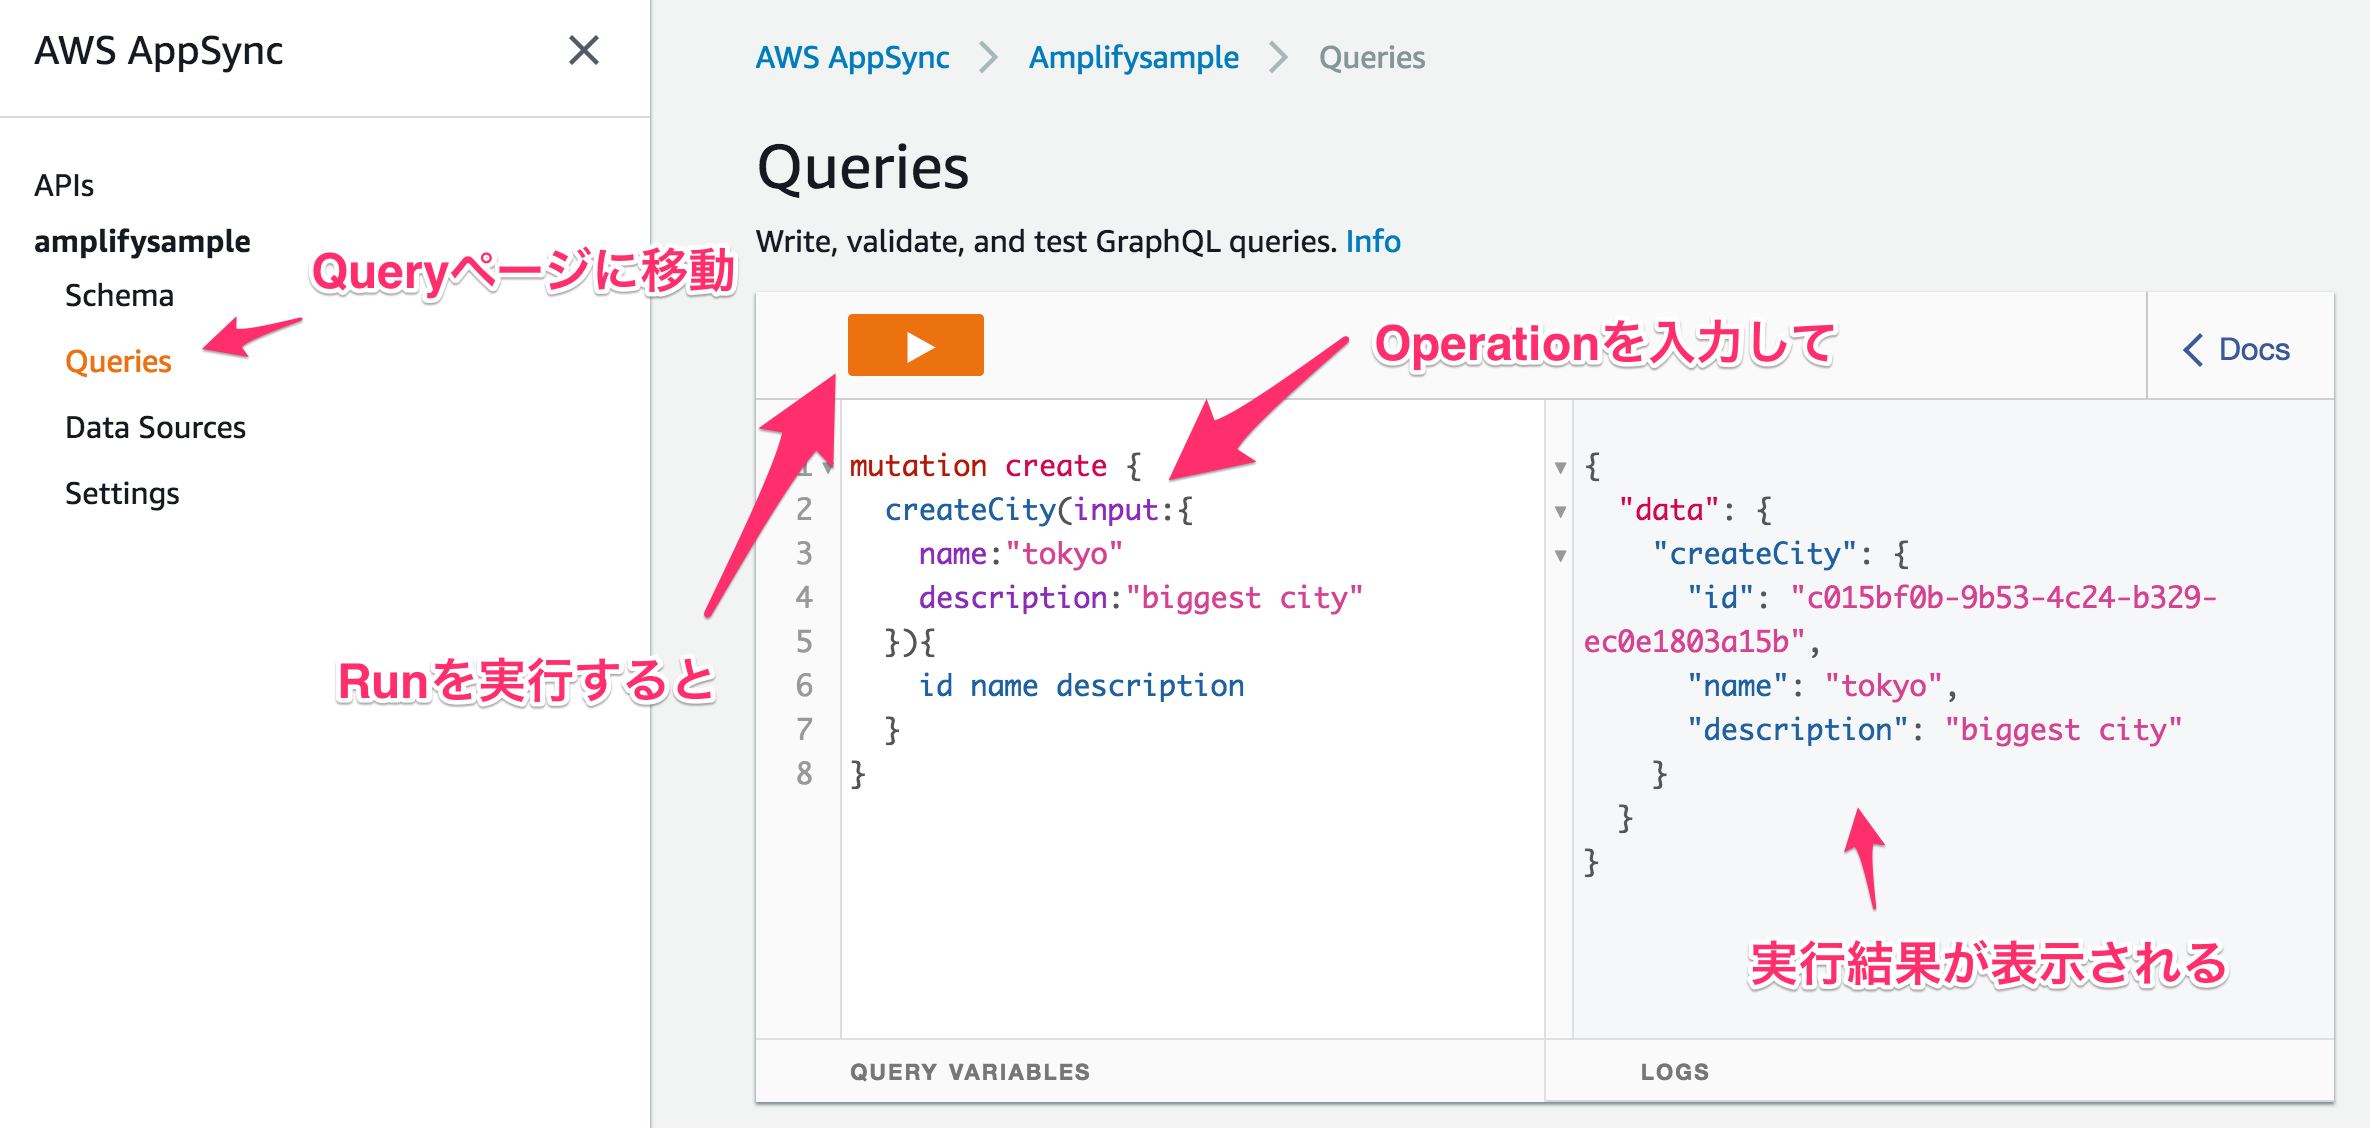Screen dimensions: 2370x1128
Task: Run the GraphQL query with play button
Action: pyautogui.click(x=915, y=346)
